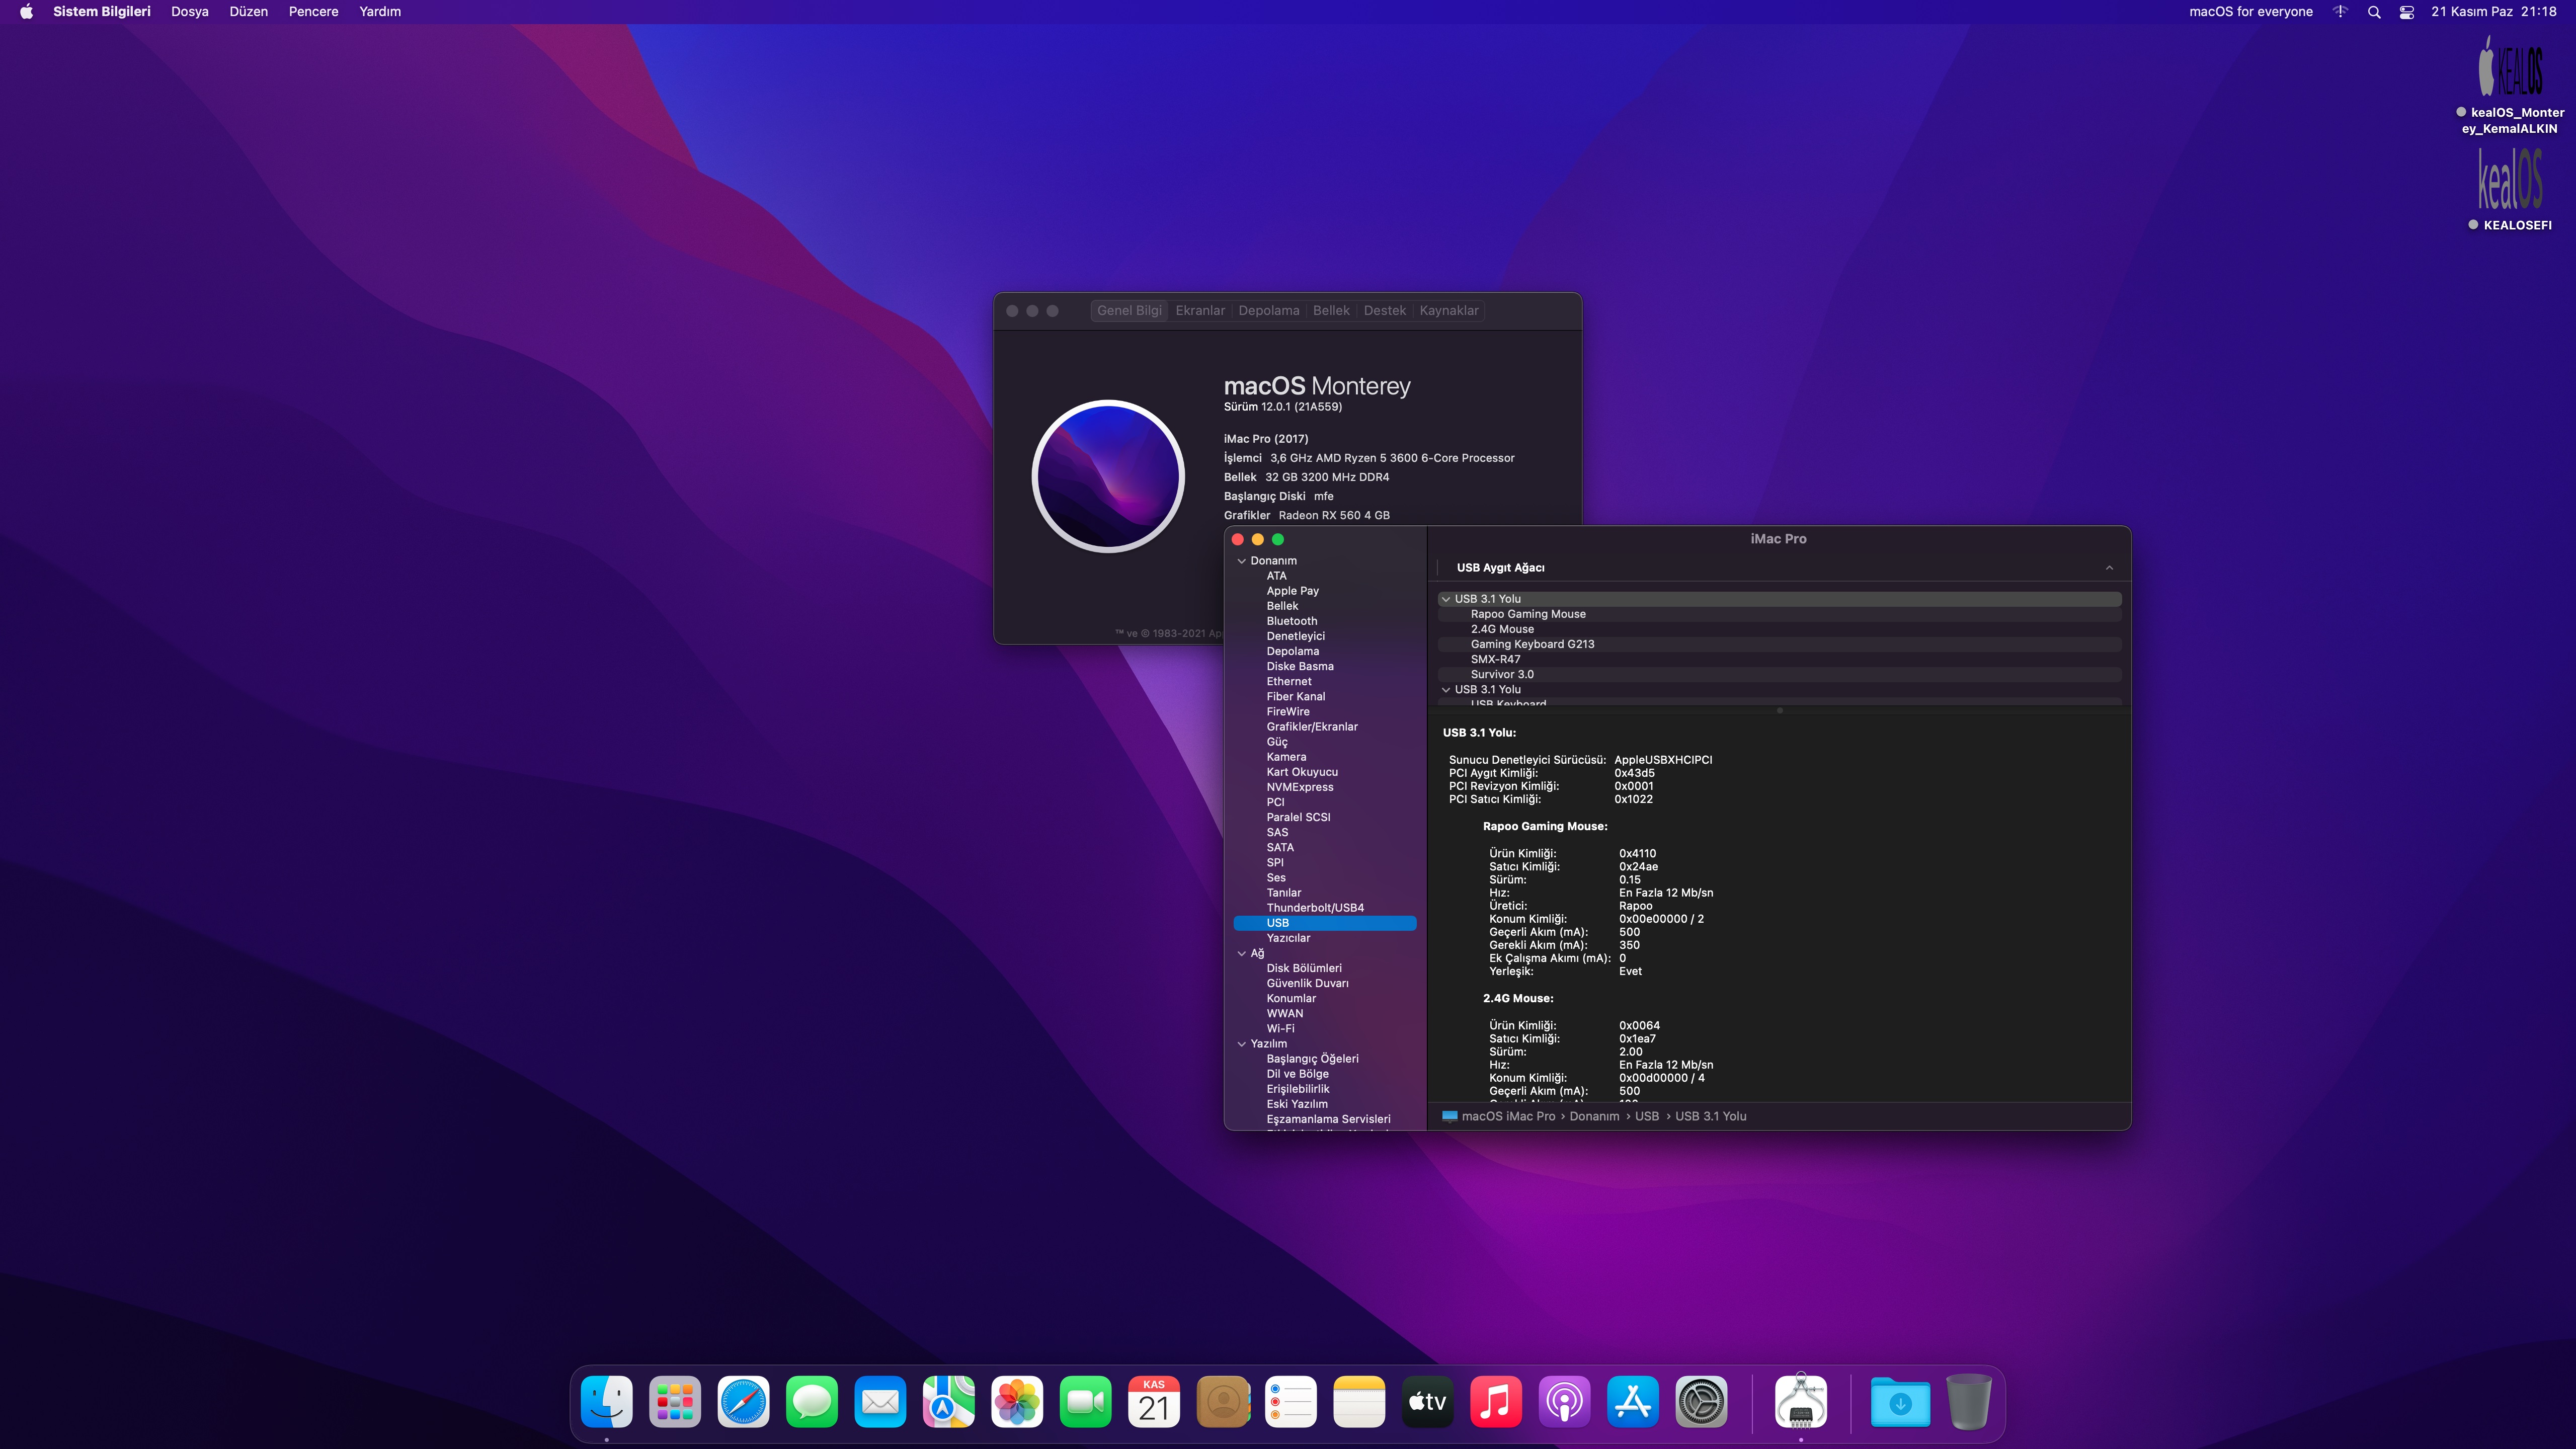Select Gaming Keyboard G213 device
The image size is (2576, 1449).
coord(1532,644)
